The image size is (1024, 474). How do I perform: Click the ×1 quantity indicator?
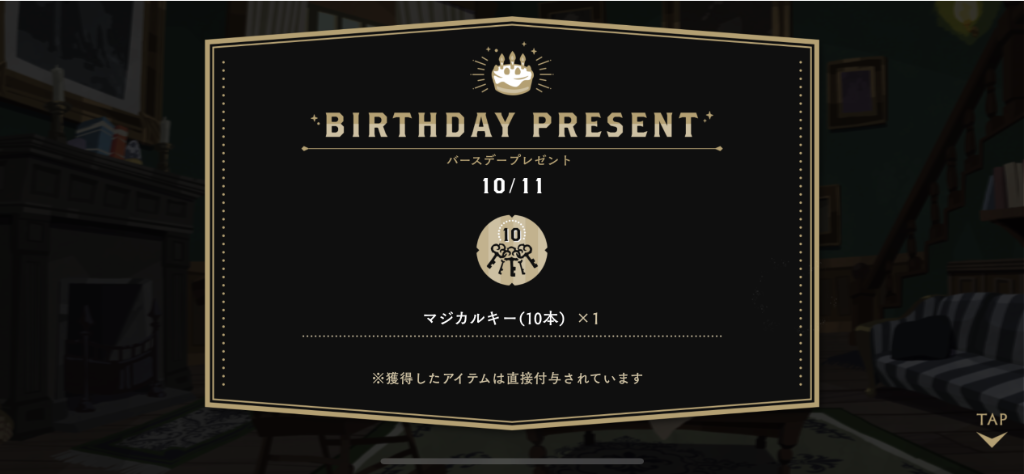(x=589, y=319)
